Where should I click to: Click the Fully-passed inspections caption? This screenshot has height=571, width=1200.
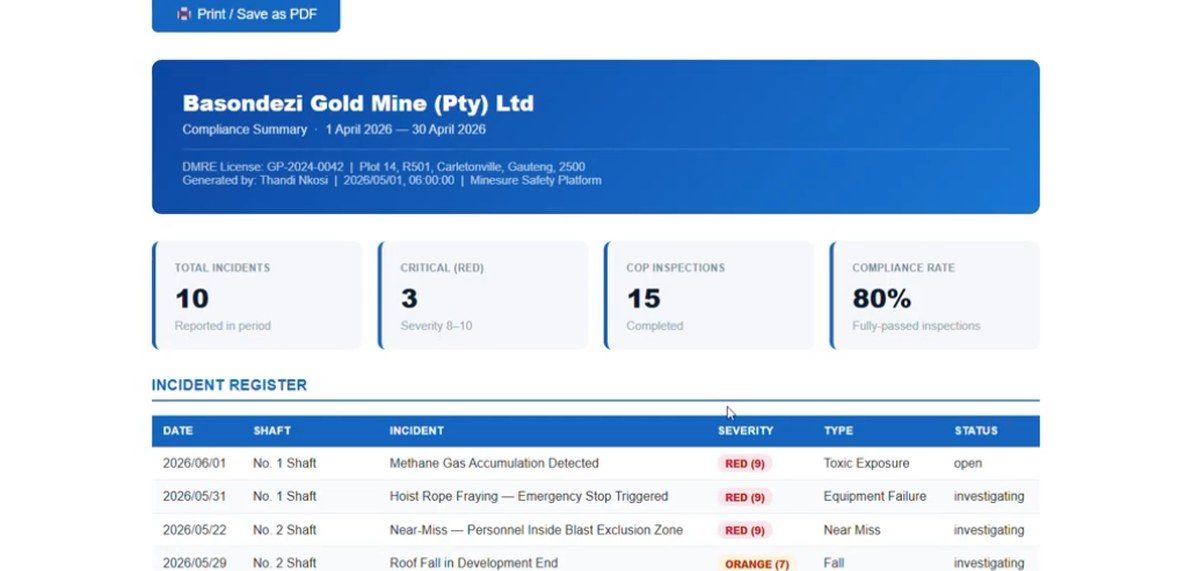click(916, 326)
